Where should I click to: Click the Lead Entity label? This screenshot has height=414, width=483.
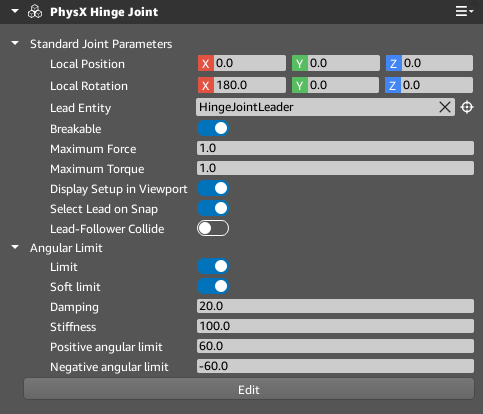coord(80,108)
